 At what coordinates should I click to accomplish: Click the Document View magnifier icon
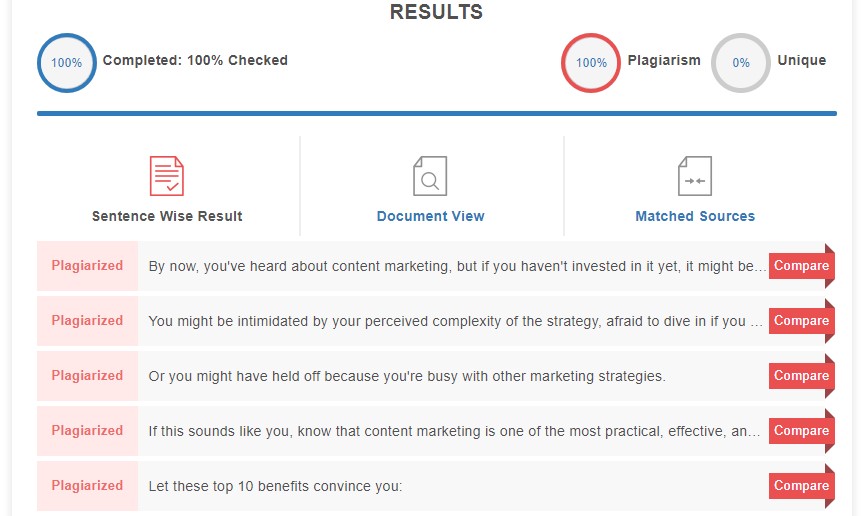click(x=430, y=176)
